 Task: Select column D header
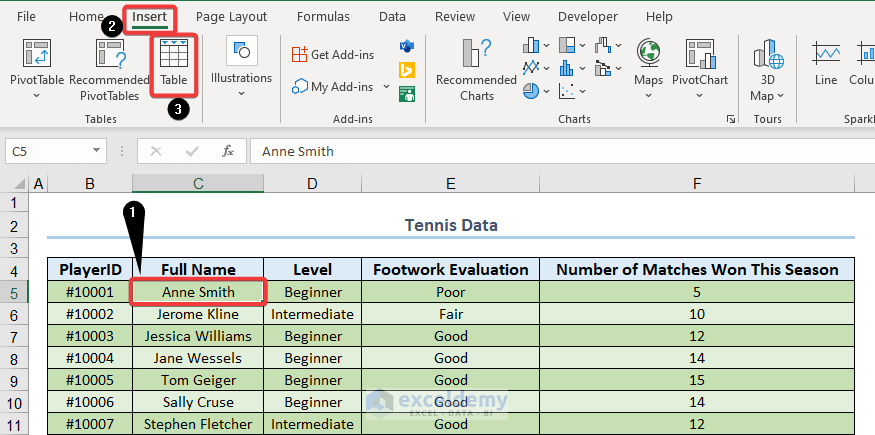312,183
